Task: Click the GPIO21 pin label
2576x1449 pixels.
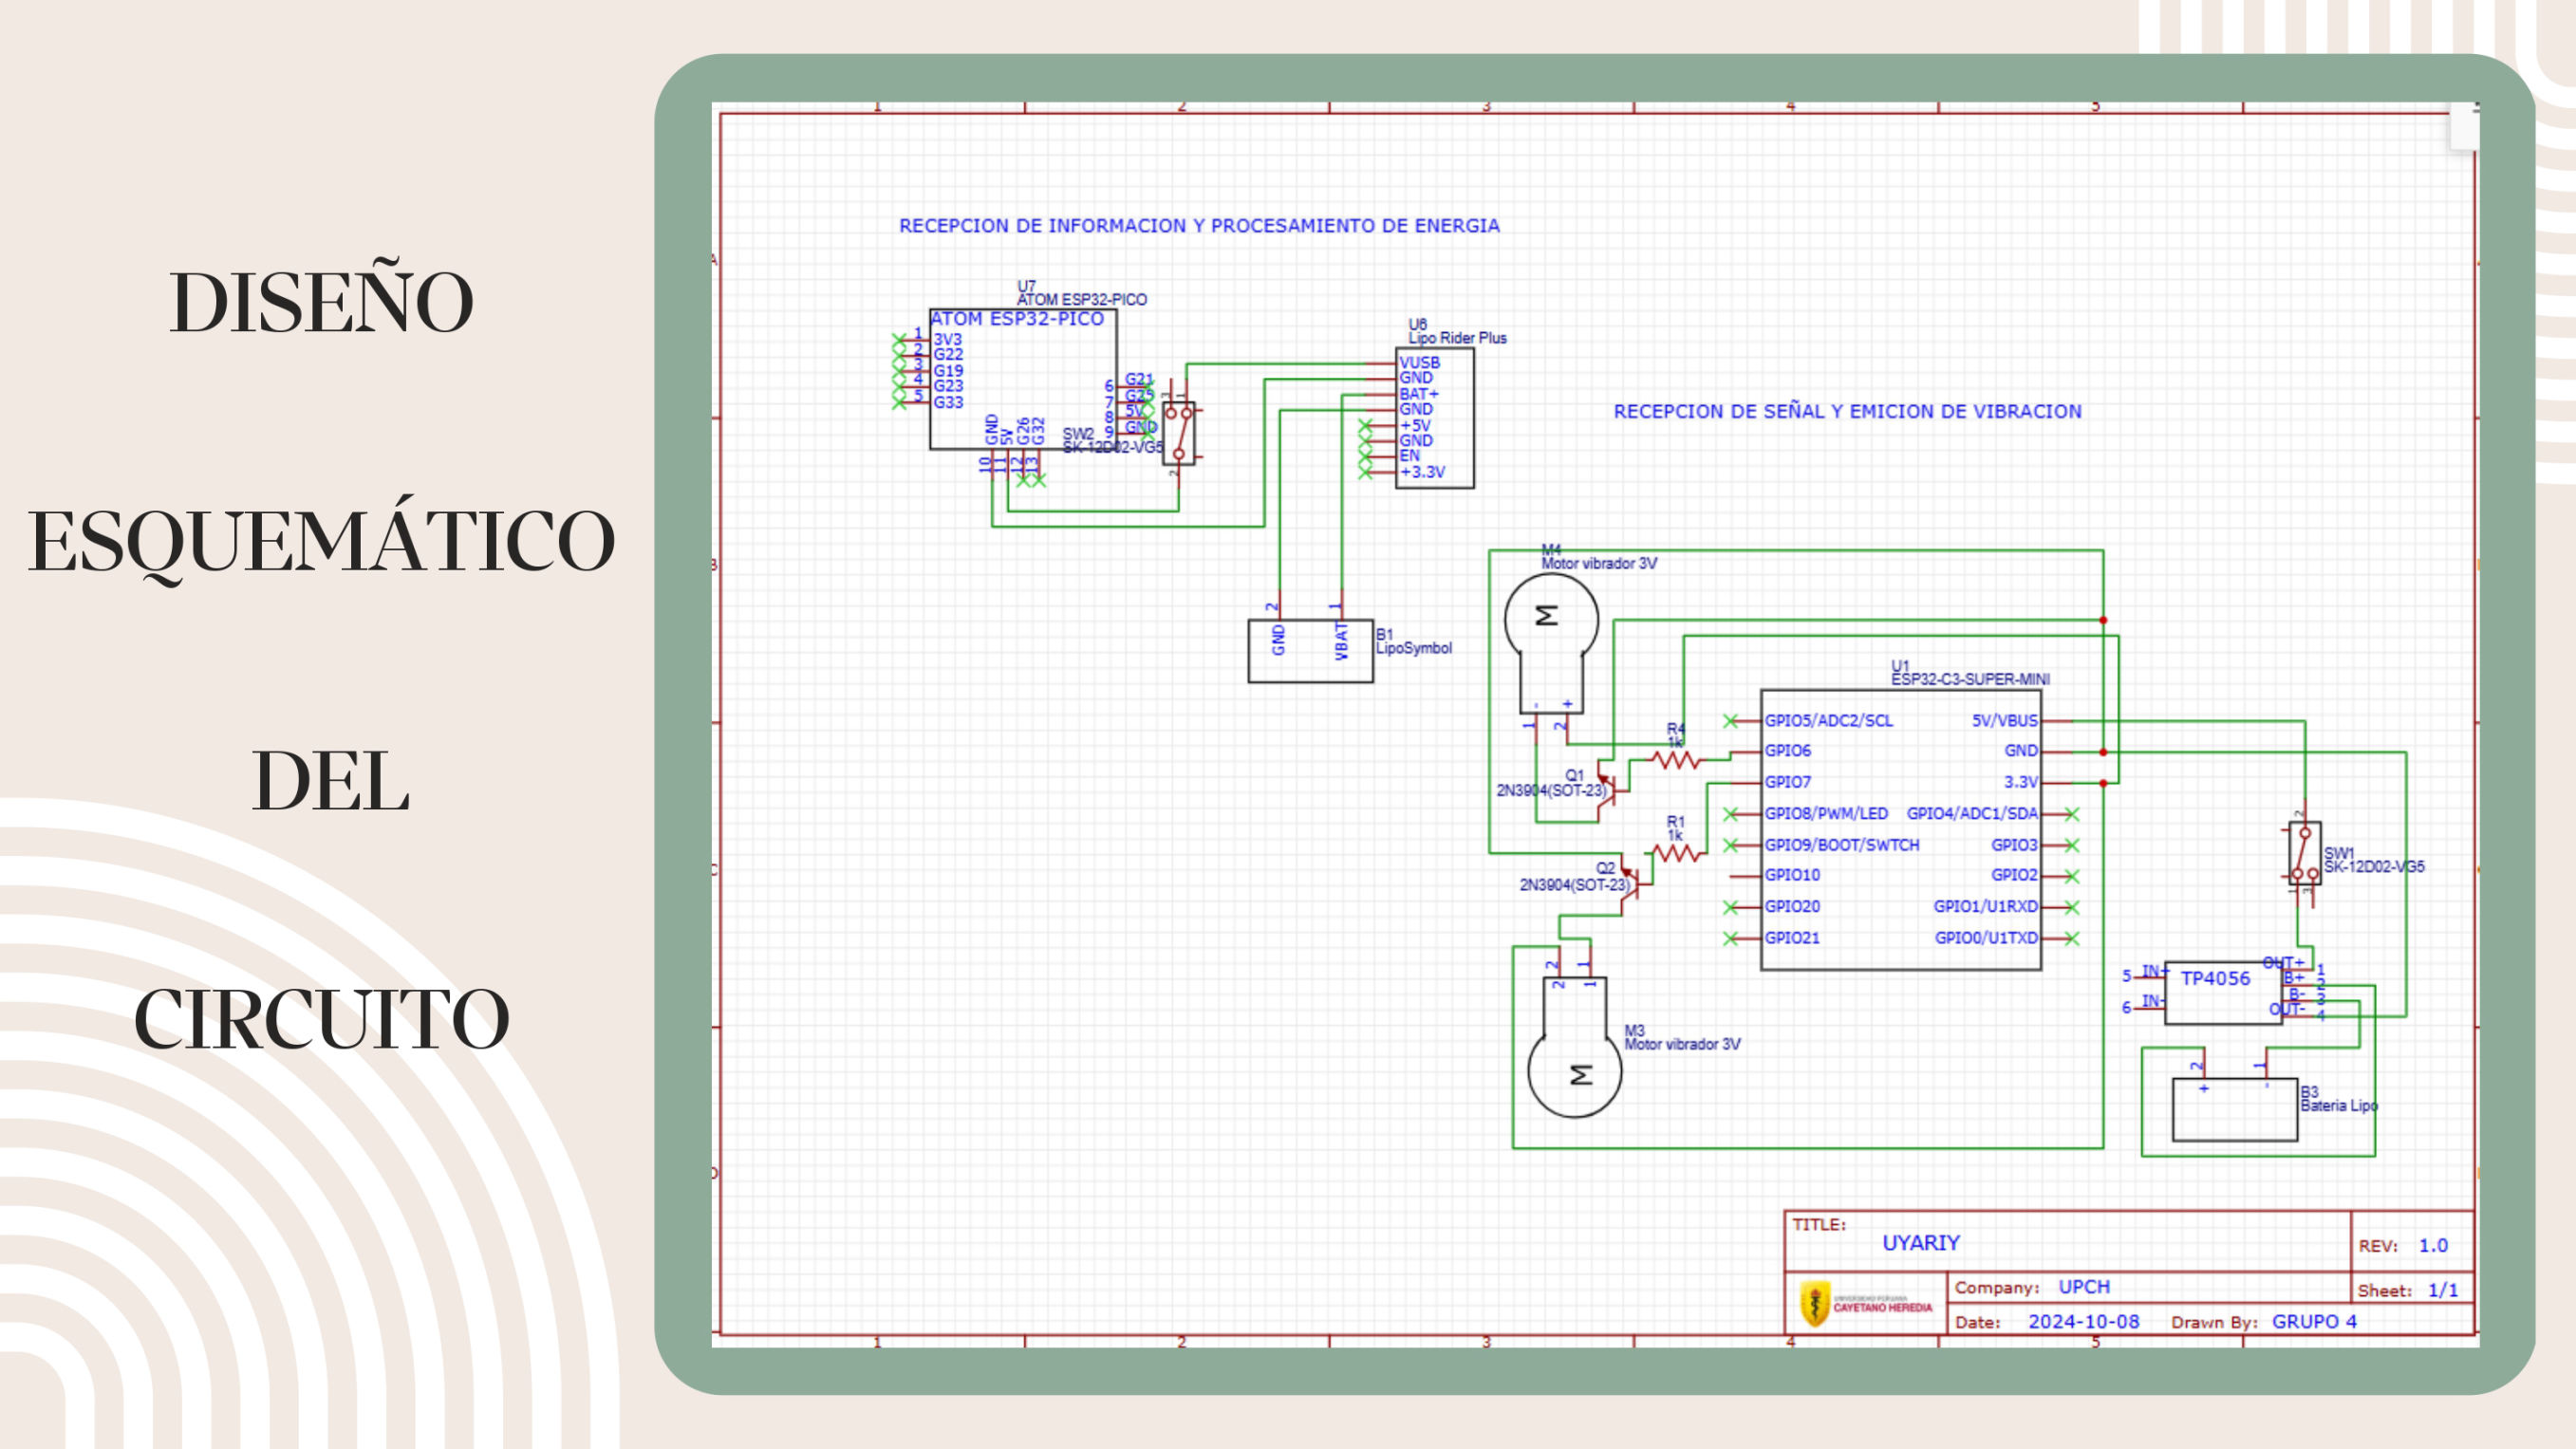Action: pyautogui.click(x=1792, y=938)
